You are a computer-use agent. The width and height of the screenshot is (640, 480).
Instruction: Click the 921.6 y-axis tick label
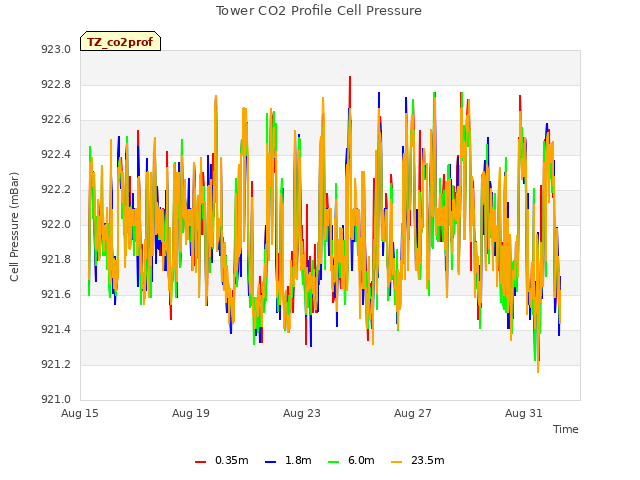pos(56,294)
